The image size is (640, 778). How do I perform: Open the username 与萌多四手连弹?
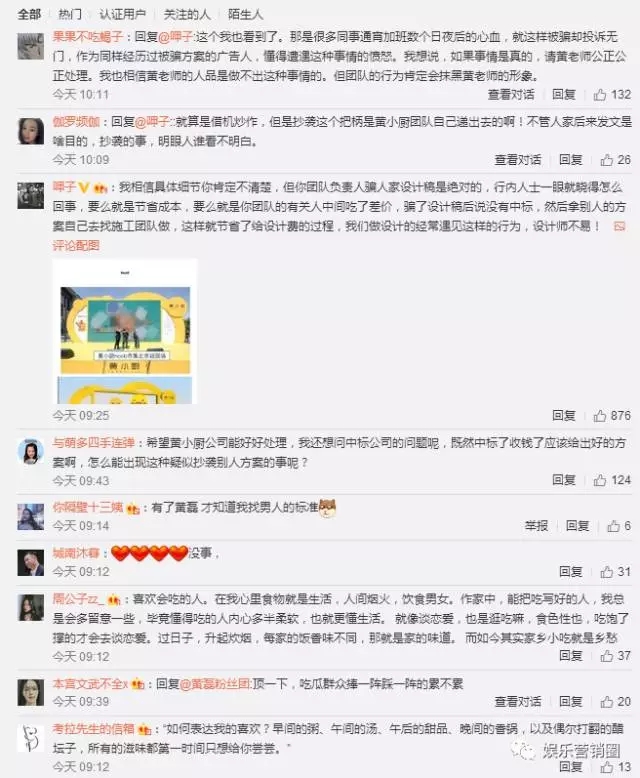coord(94,443)
